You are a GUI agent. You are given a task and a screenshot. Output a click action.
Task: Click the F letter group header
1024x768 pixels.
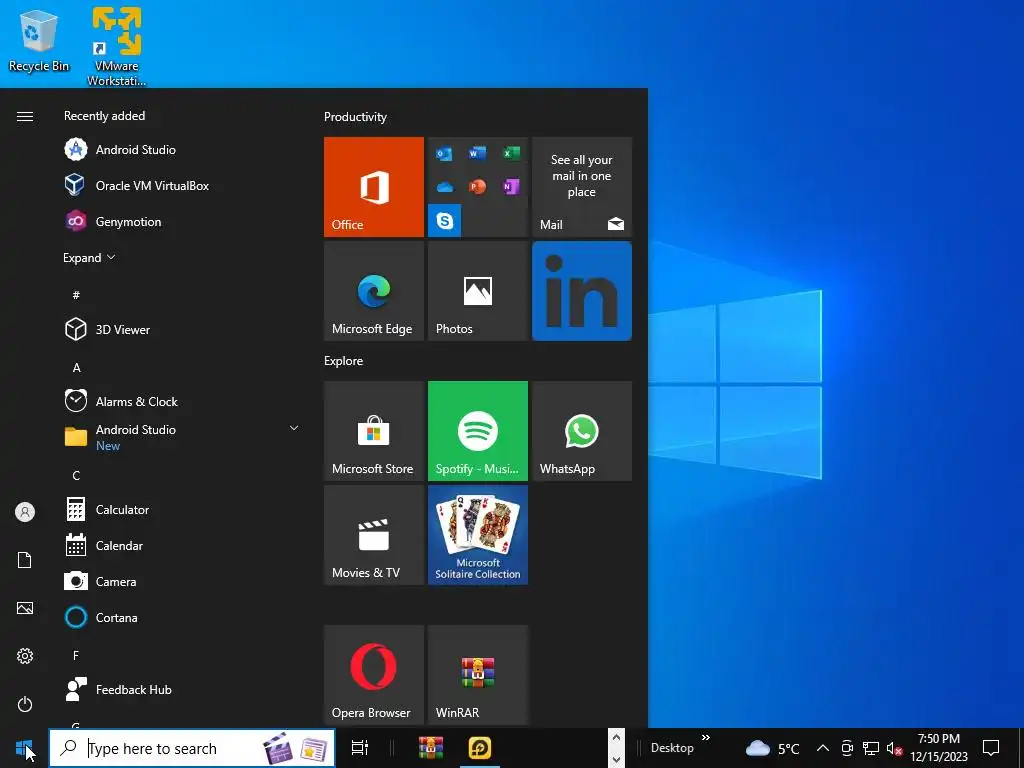click(76, 655)
